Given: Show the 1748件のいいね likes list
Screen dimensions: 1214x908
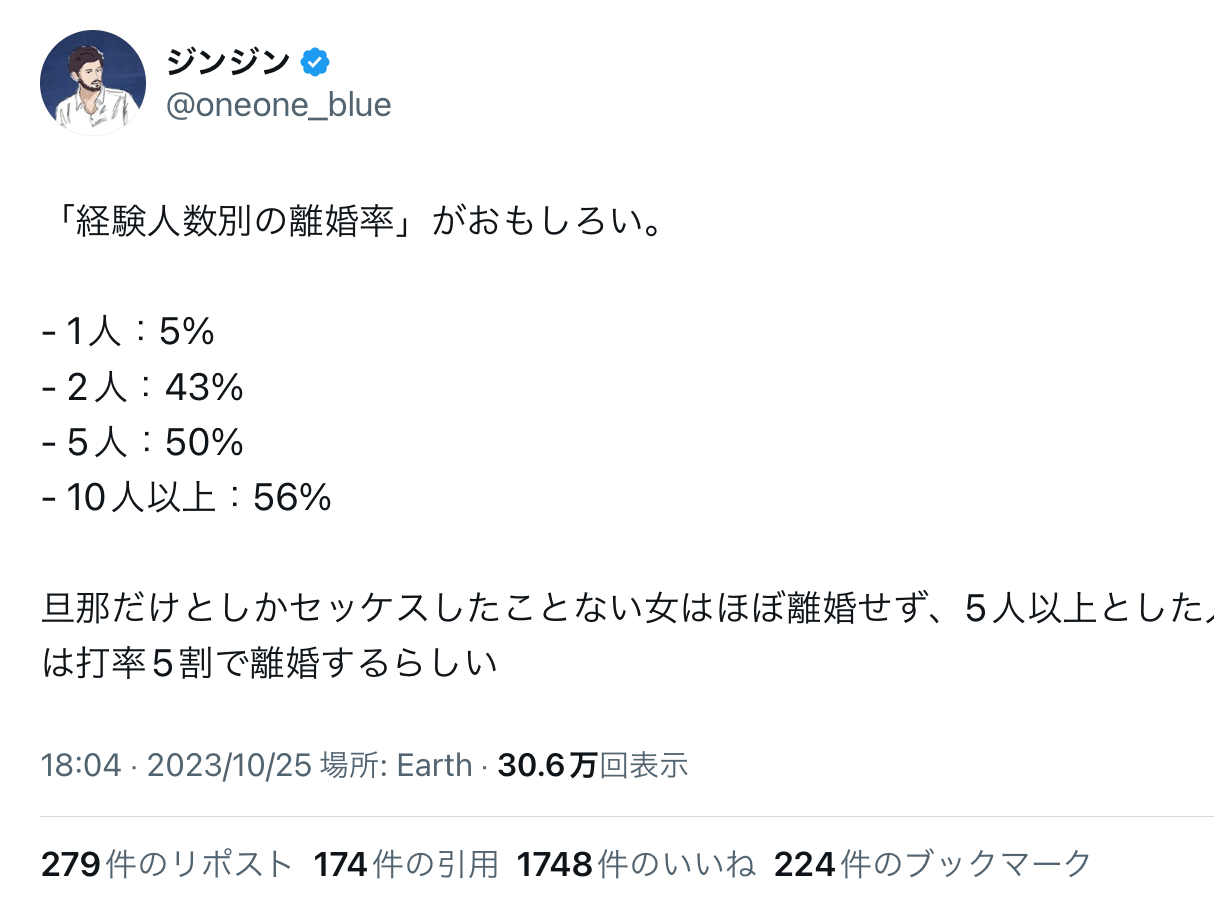Looking at the screenshot, I should coord(636,864).
